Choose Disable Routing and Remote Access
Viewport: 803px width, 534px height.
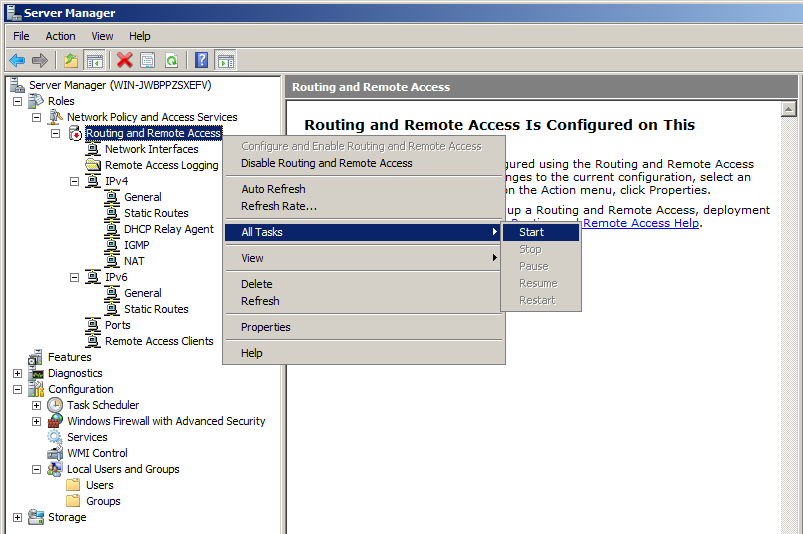[x=365, y=163]
